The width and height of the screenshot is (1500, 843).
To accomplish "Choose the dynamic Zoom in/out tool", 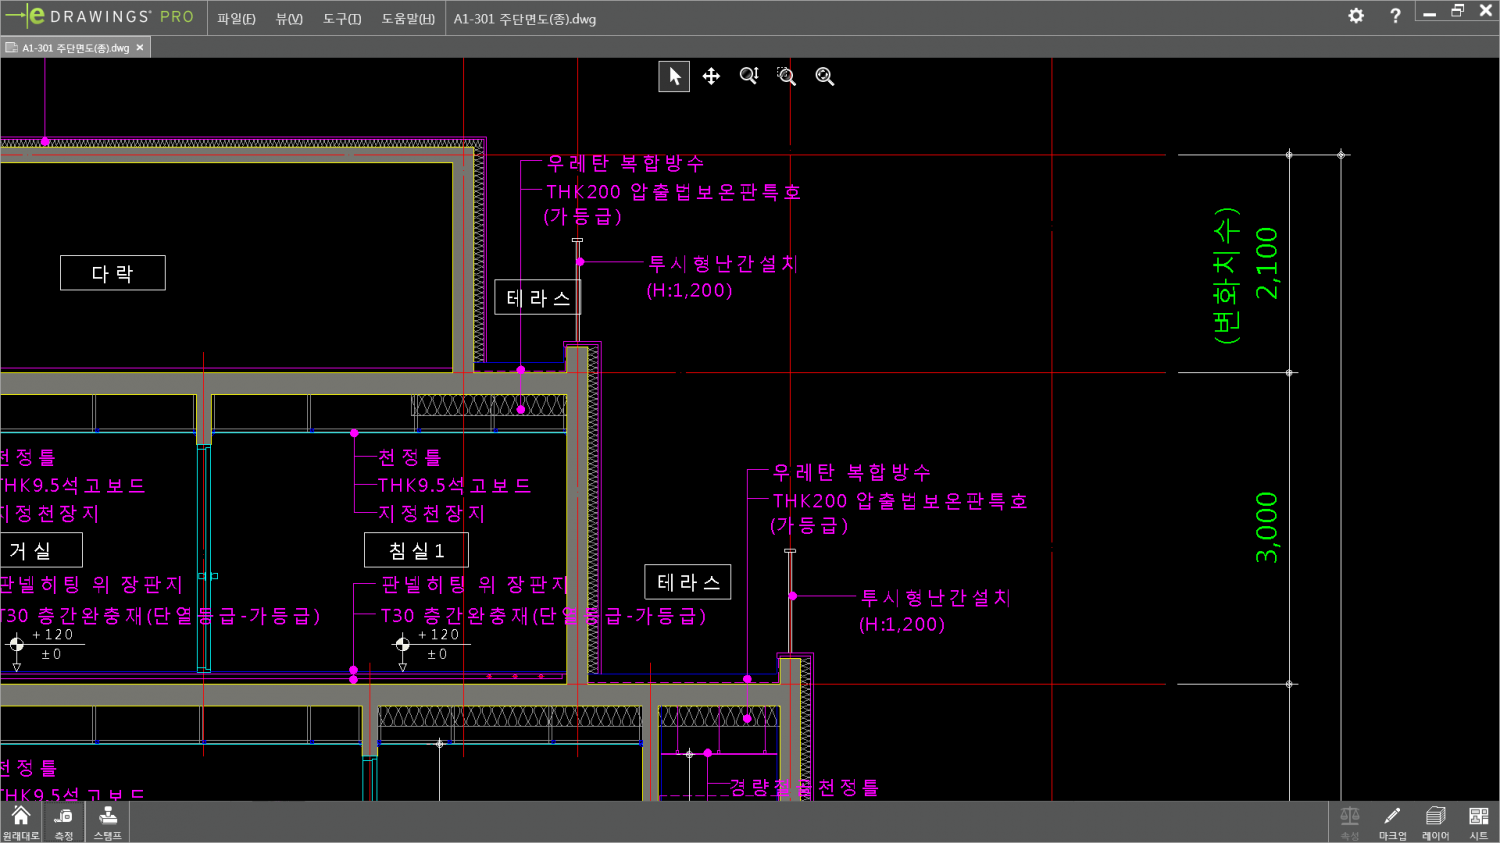I will click(749, 76).
